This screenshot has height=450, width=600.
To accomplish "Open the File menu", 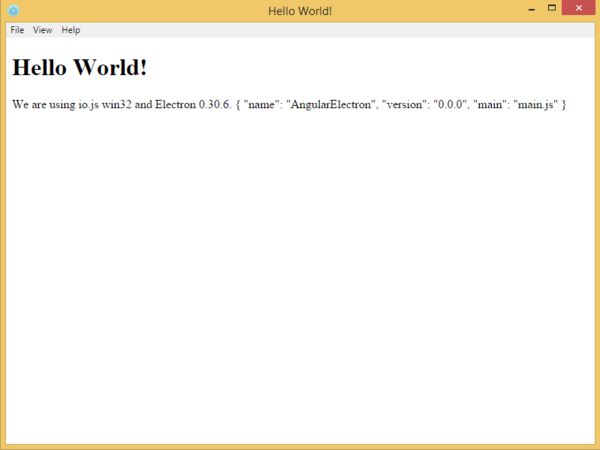I will [x=17, y=30].
